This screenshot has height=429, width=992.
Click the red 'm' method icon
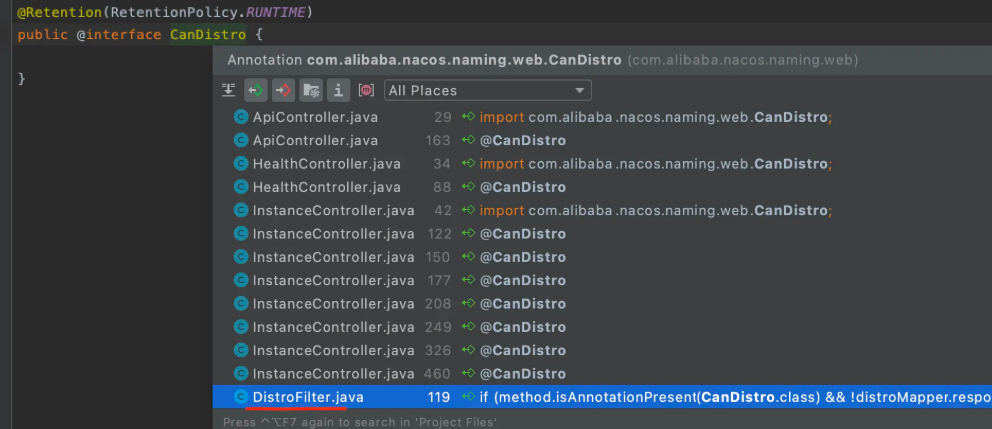coord(366,91)
